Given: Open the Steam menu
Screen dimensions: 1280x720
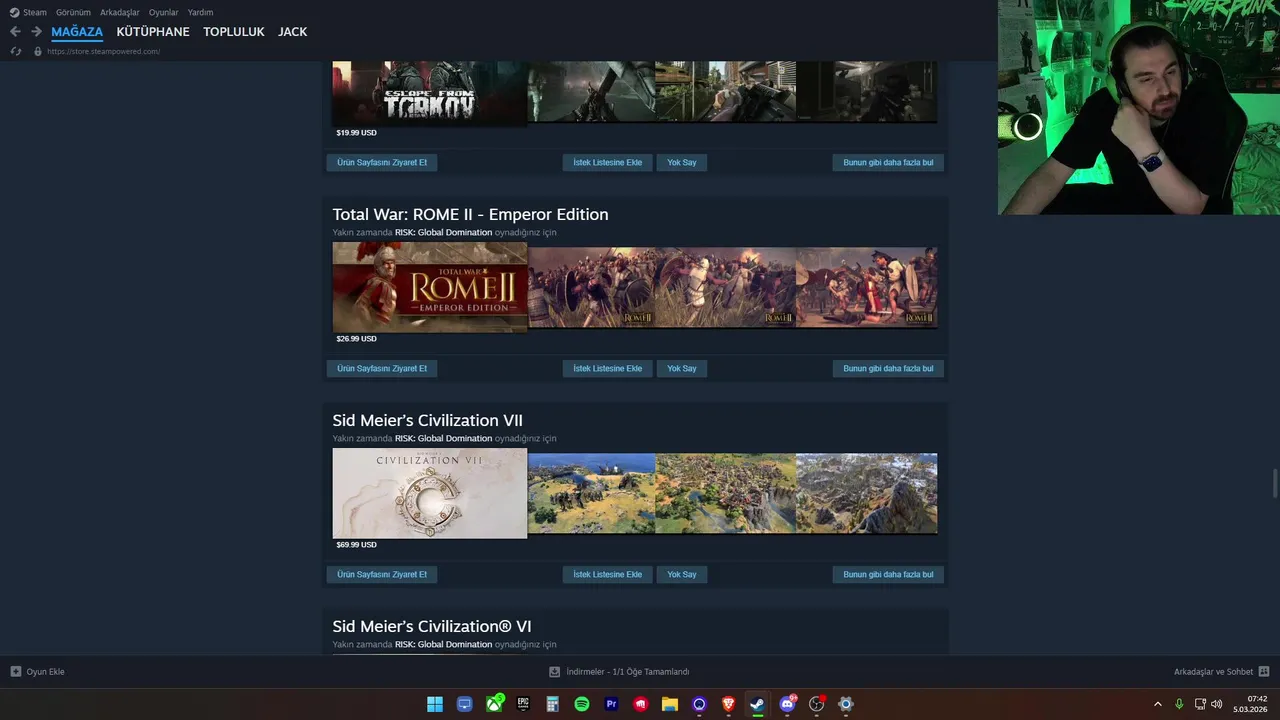Looking at the screenshot, I should (35, 12).
